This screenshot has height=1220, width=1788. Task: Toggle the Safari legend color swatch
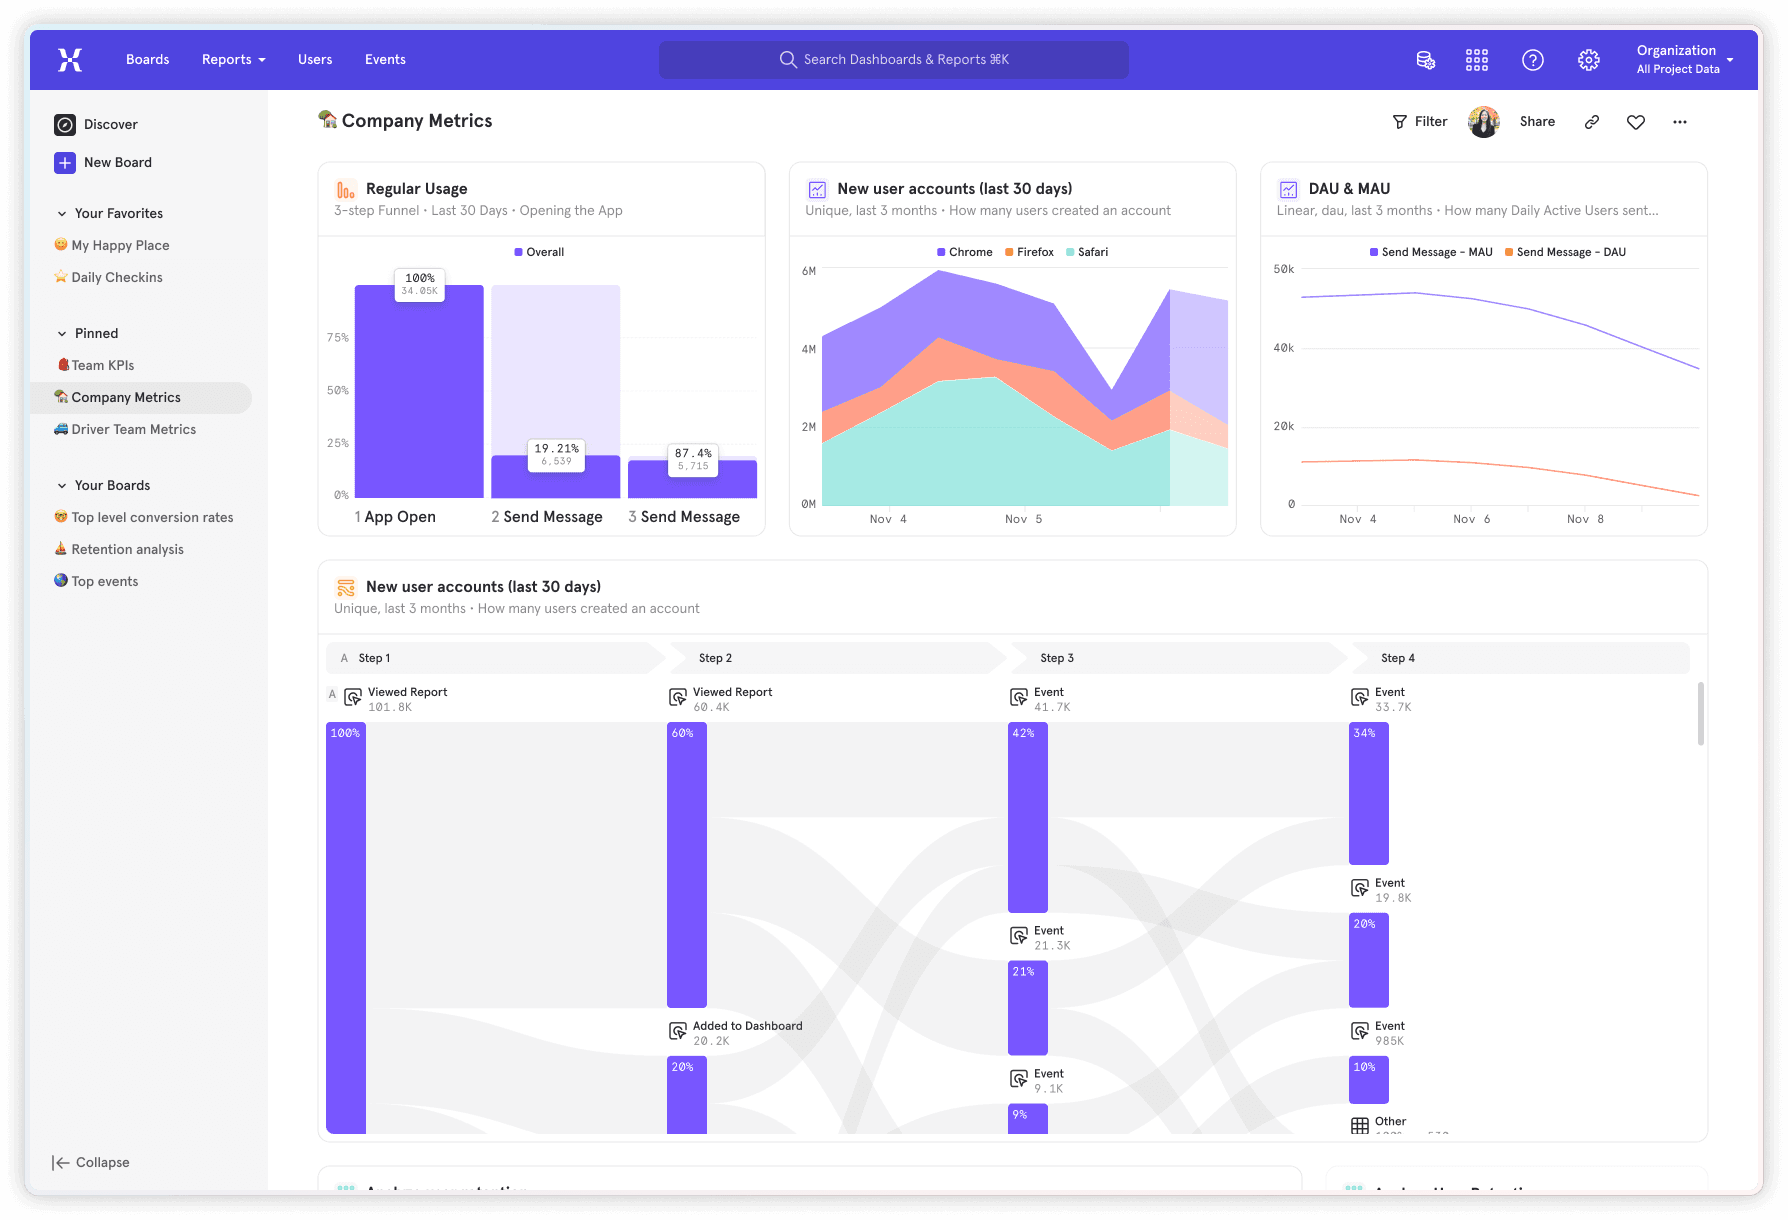[1071, 252]
